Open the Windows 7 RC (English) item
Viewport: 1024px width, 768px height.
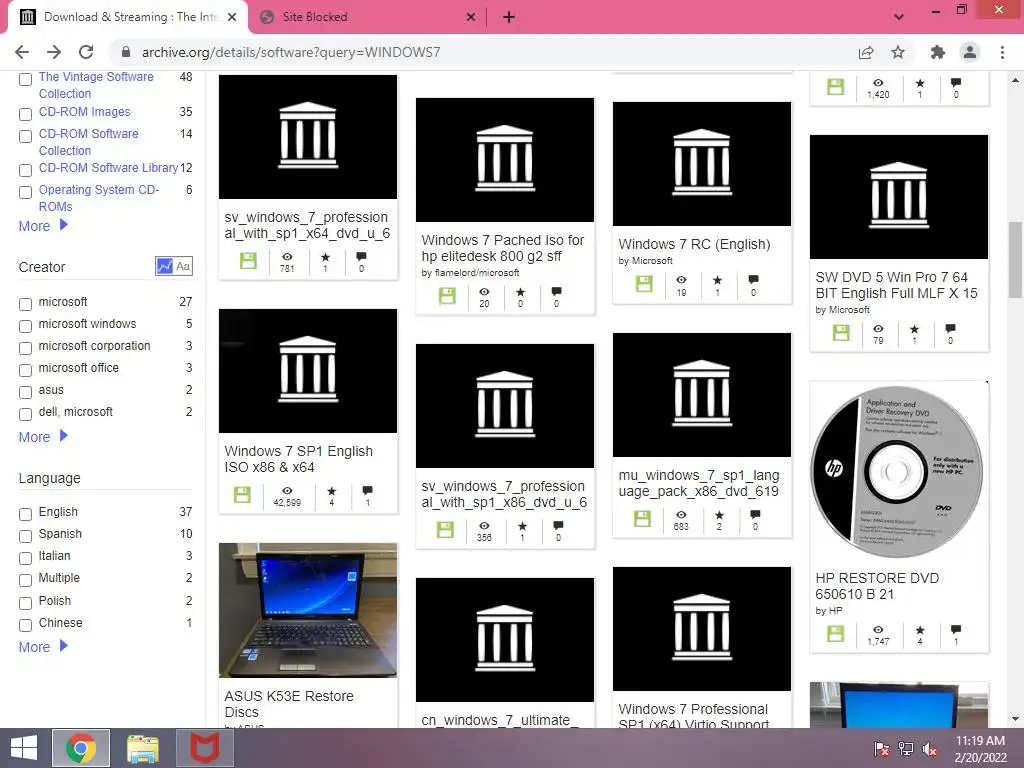point(694,244)
